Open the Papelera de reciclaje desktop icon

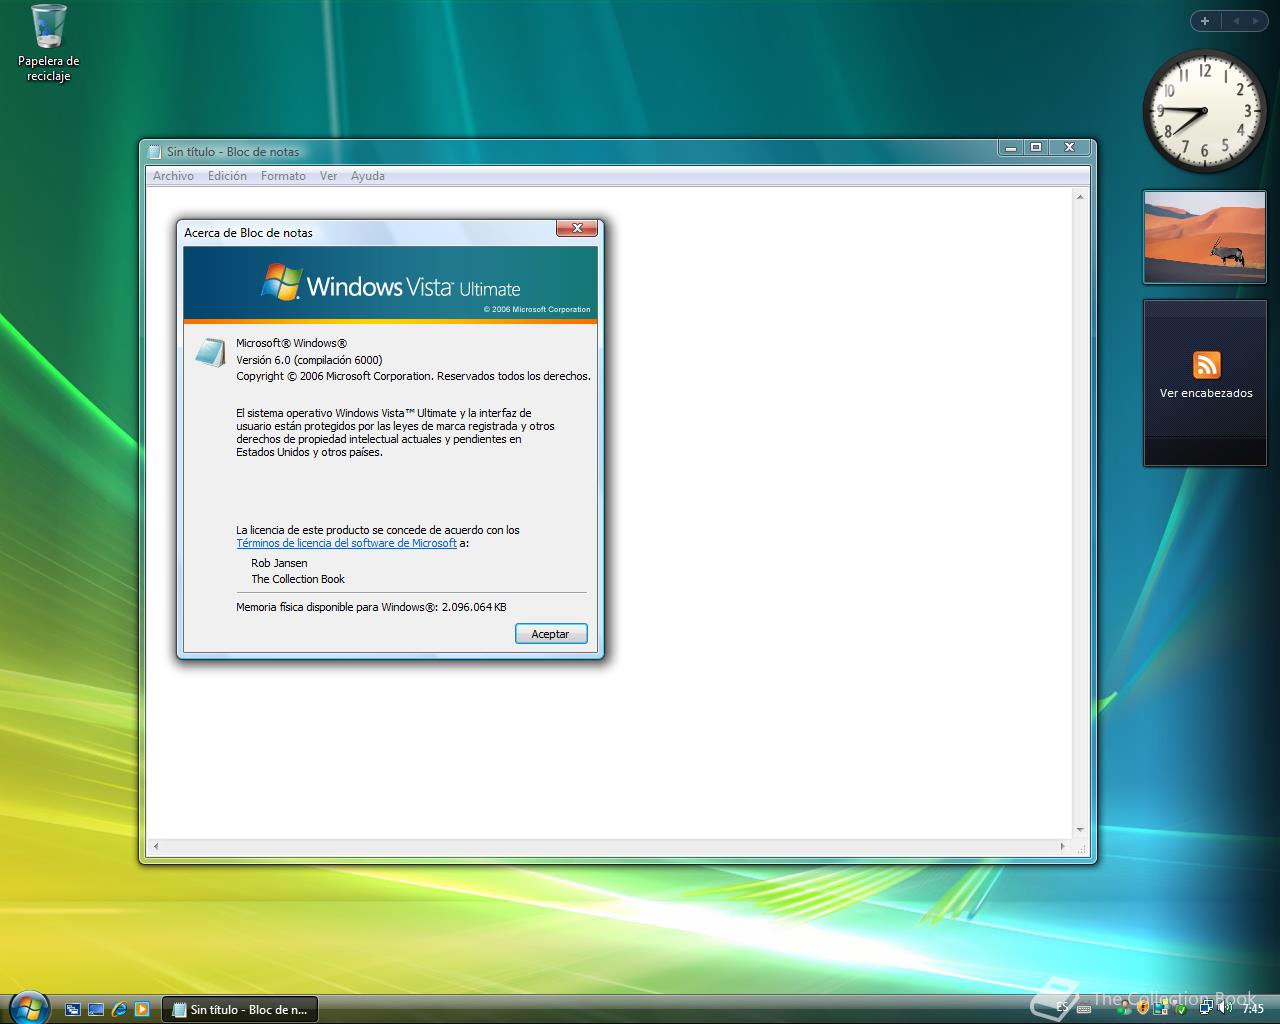48,43
